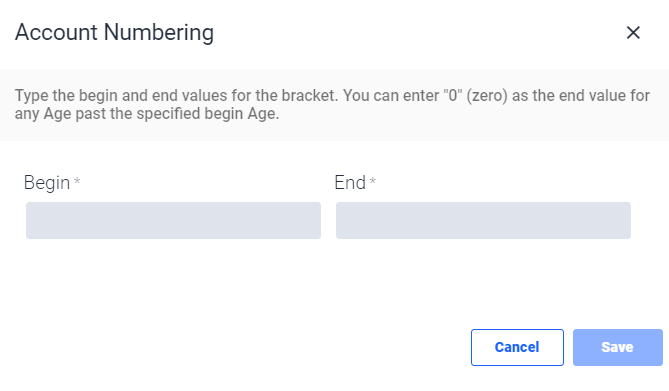
Task: Close the Account Numbering dialog with X
Action: pyautogui.click(x=633, y=32)
